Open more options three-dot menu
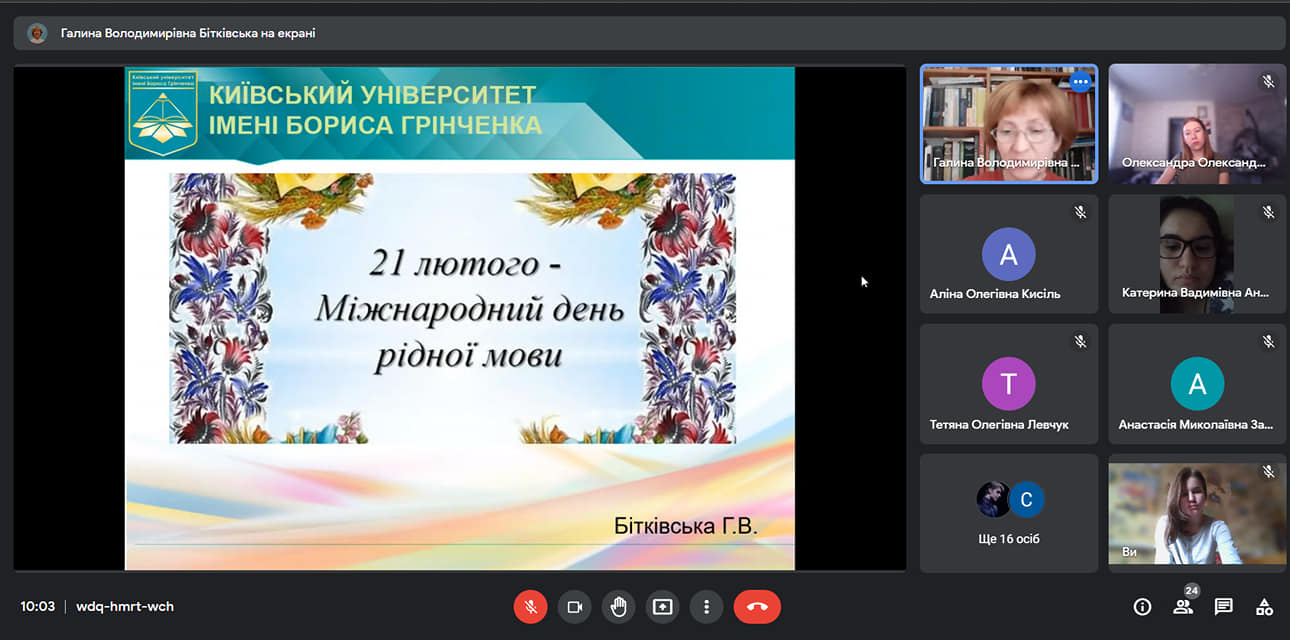This screenshot has height=640, width=1290. coord(706,606)
